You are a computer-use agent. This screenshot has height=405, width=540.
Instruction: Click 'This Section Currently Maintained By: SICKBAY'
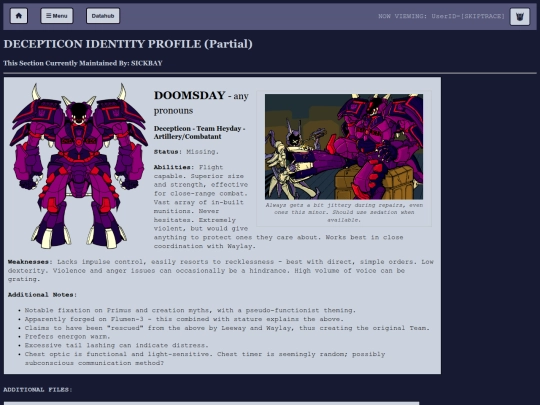click(x=83, y=63)
